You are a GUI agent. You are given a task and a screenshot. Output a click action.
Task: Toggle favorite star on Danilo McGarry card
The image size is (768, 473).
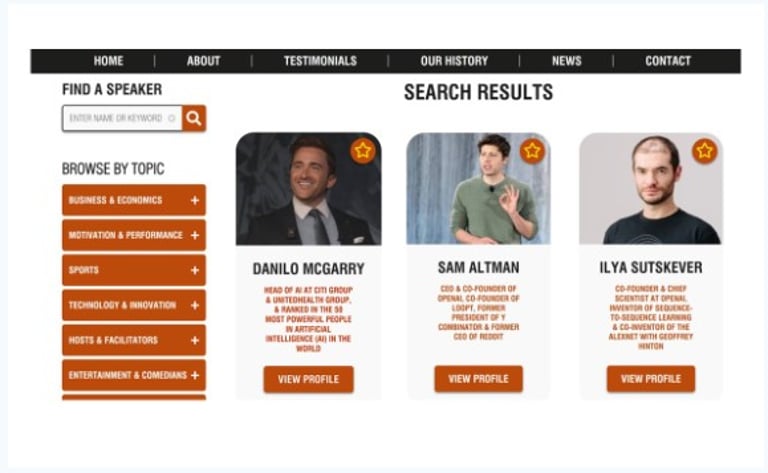point(363,151)
